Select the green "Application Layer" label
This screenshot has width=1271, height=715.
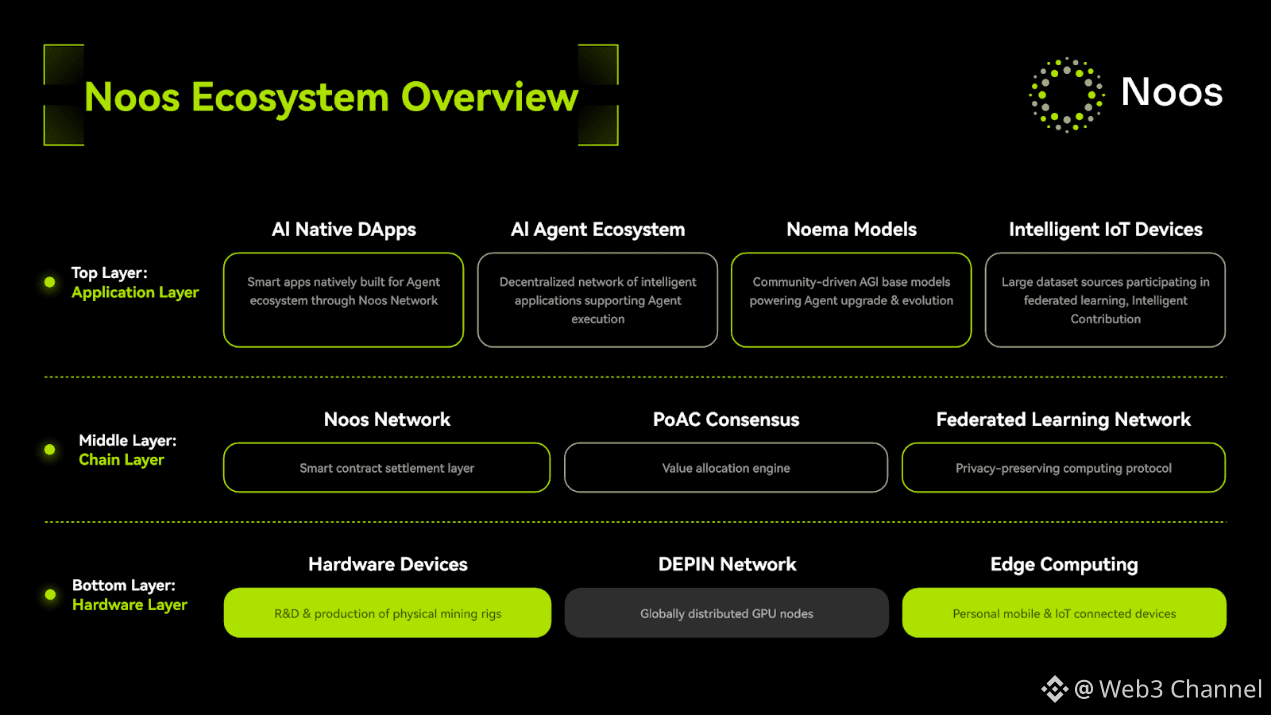tap(135, 293)
